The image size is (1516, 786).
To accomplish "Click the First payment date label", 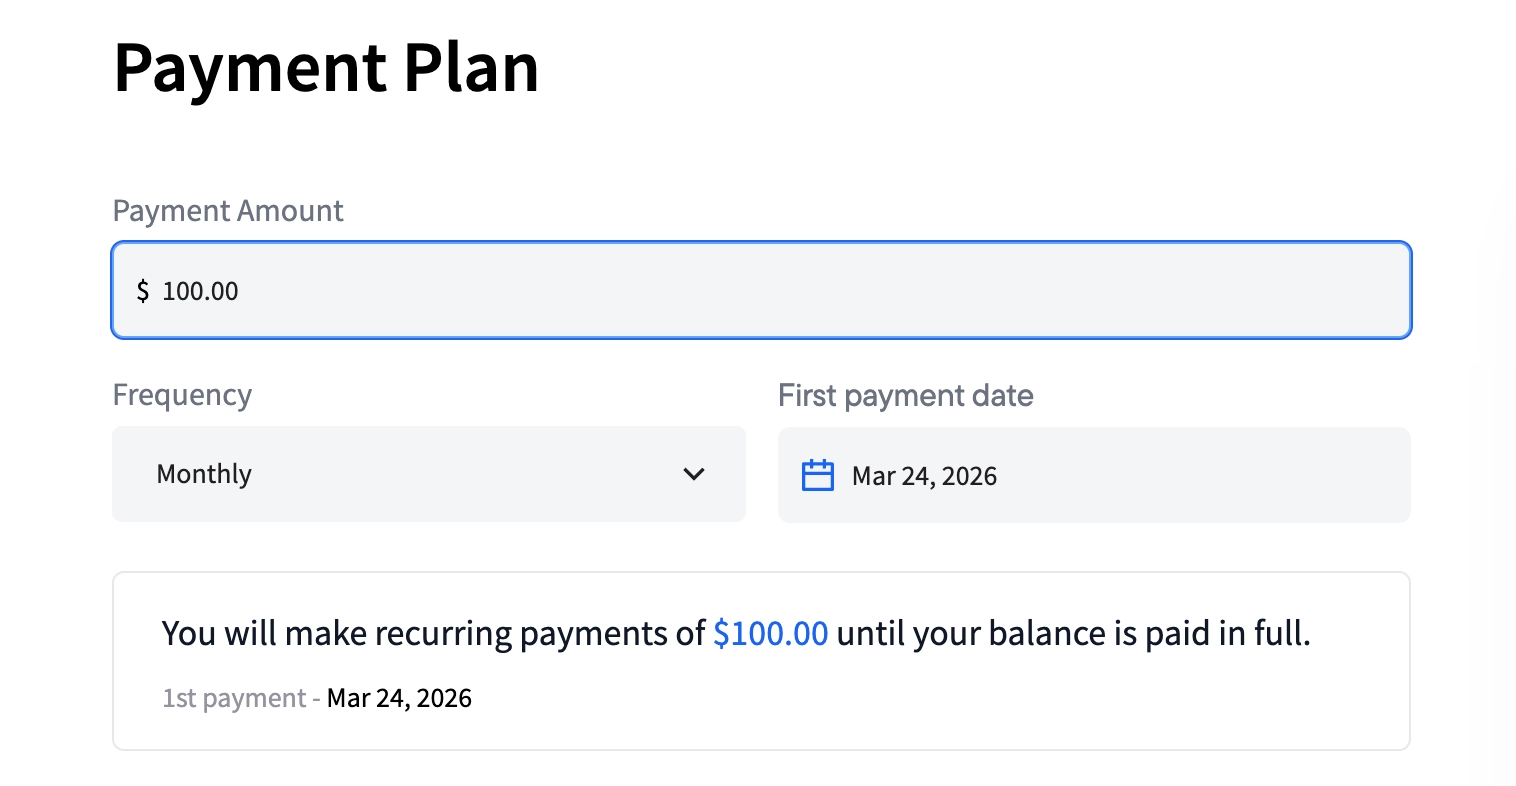I will coord(905,395).
